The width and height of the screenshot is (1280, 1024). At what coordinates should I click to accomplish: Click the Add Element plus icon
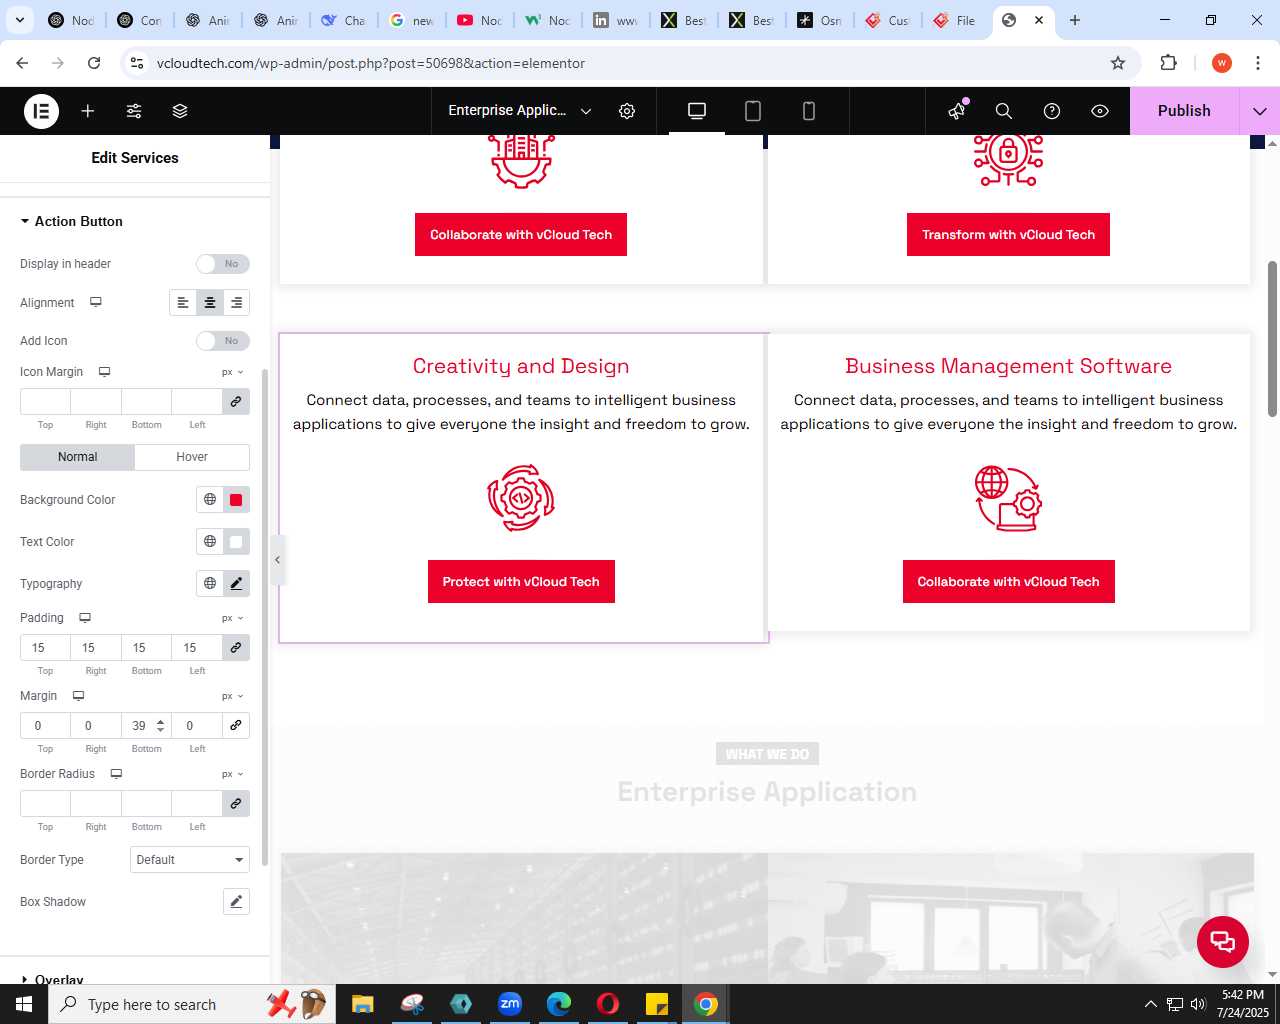click(88, 111)
